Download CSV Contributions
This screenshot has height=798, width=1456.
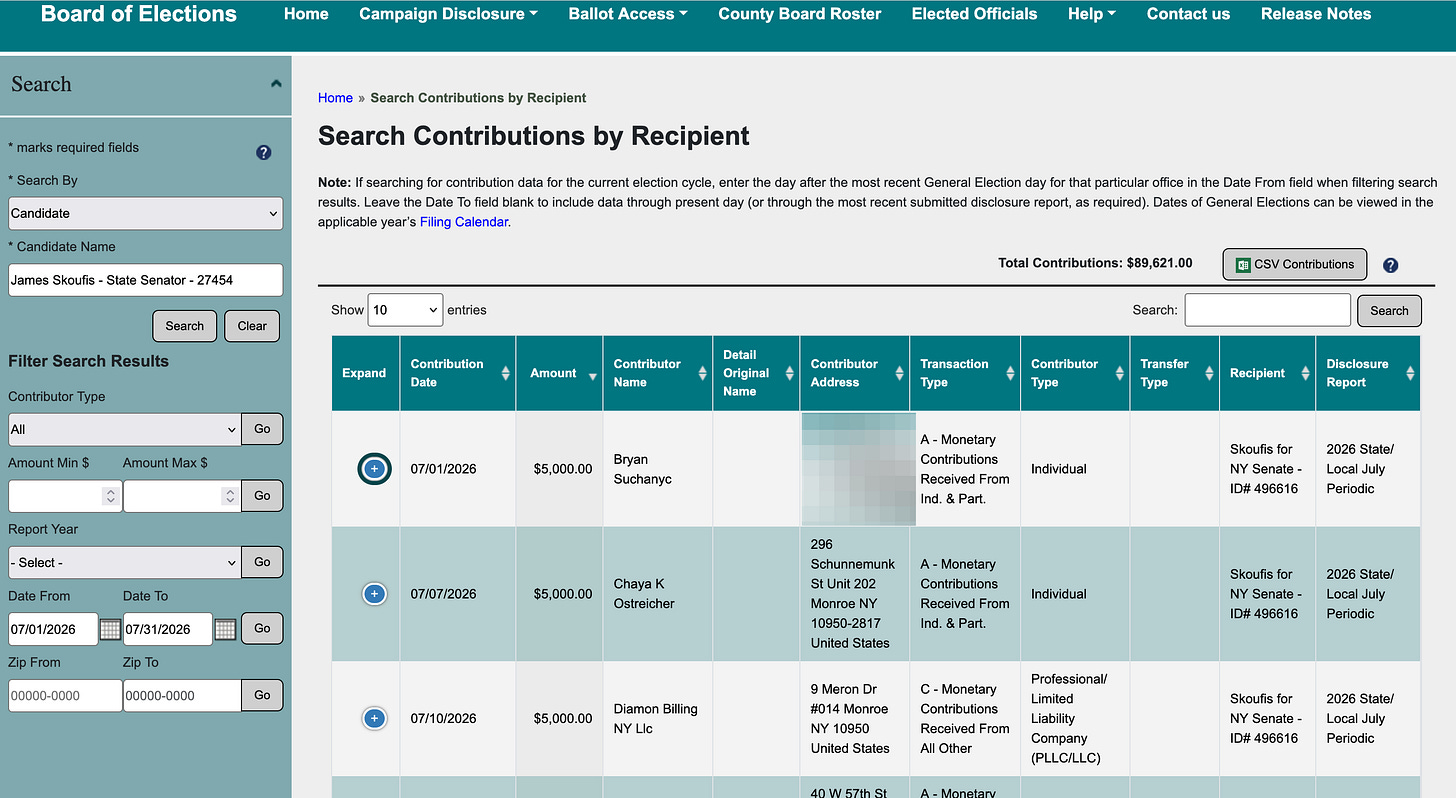point(1294,264)
